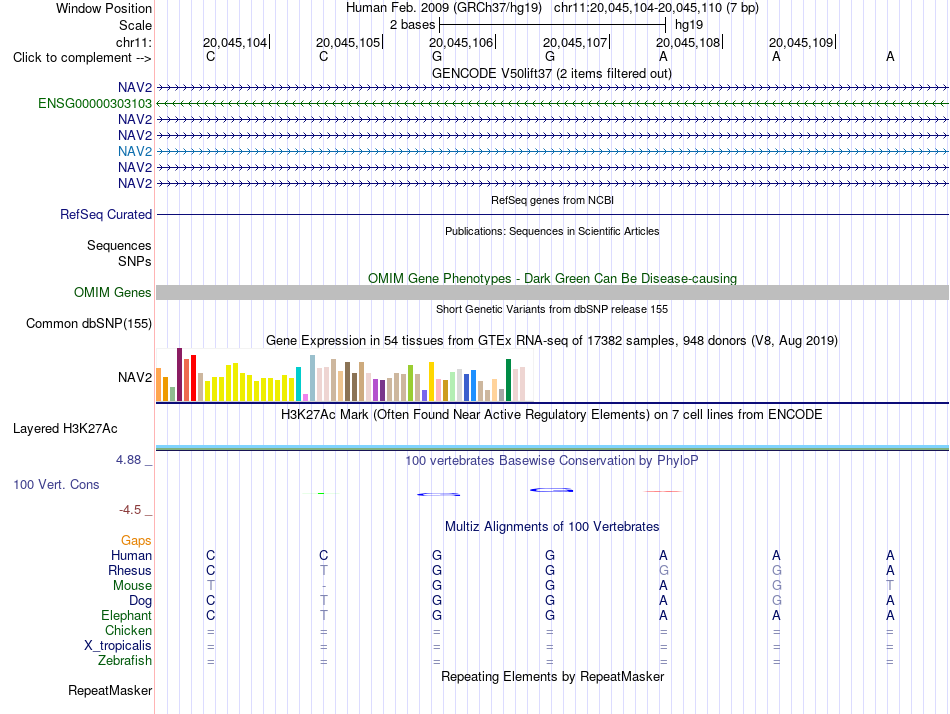Screen dimensions: 950x714
Task: Click the Dog species label
Action: (141, 601)
